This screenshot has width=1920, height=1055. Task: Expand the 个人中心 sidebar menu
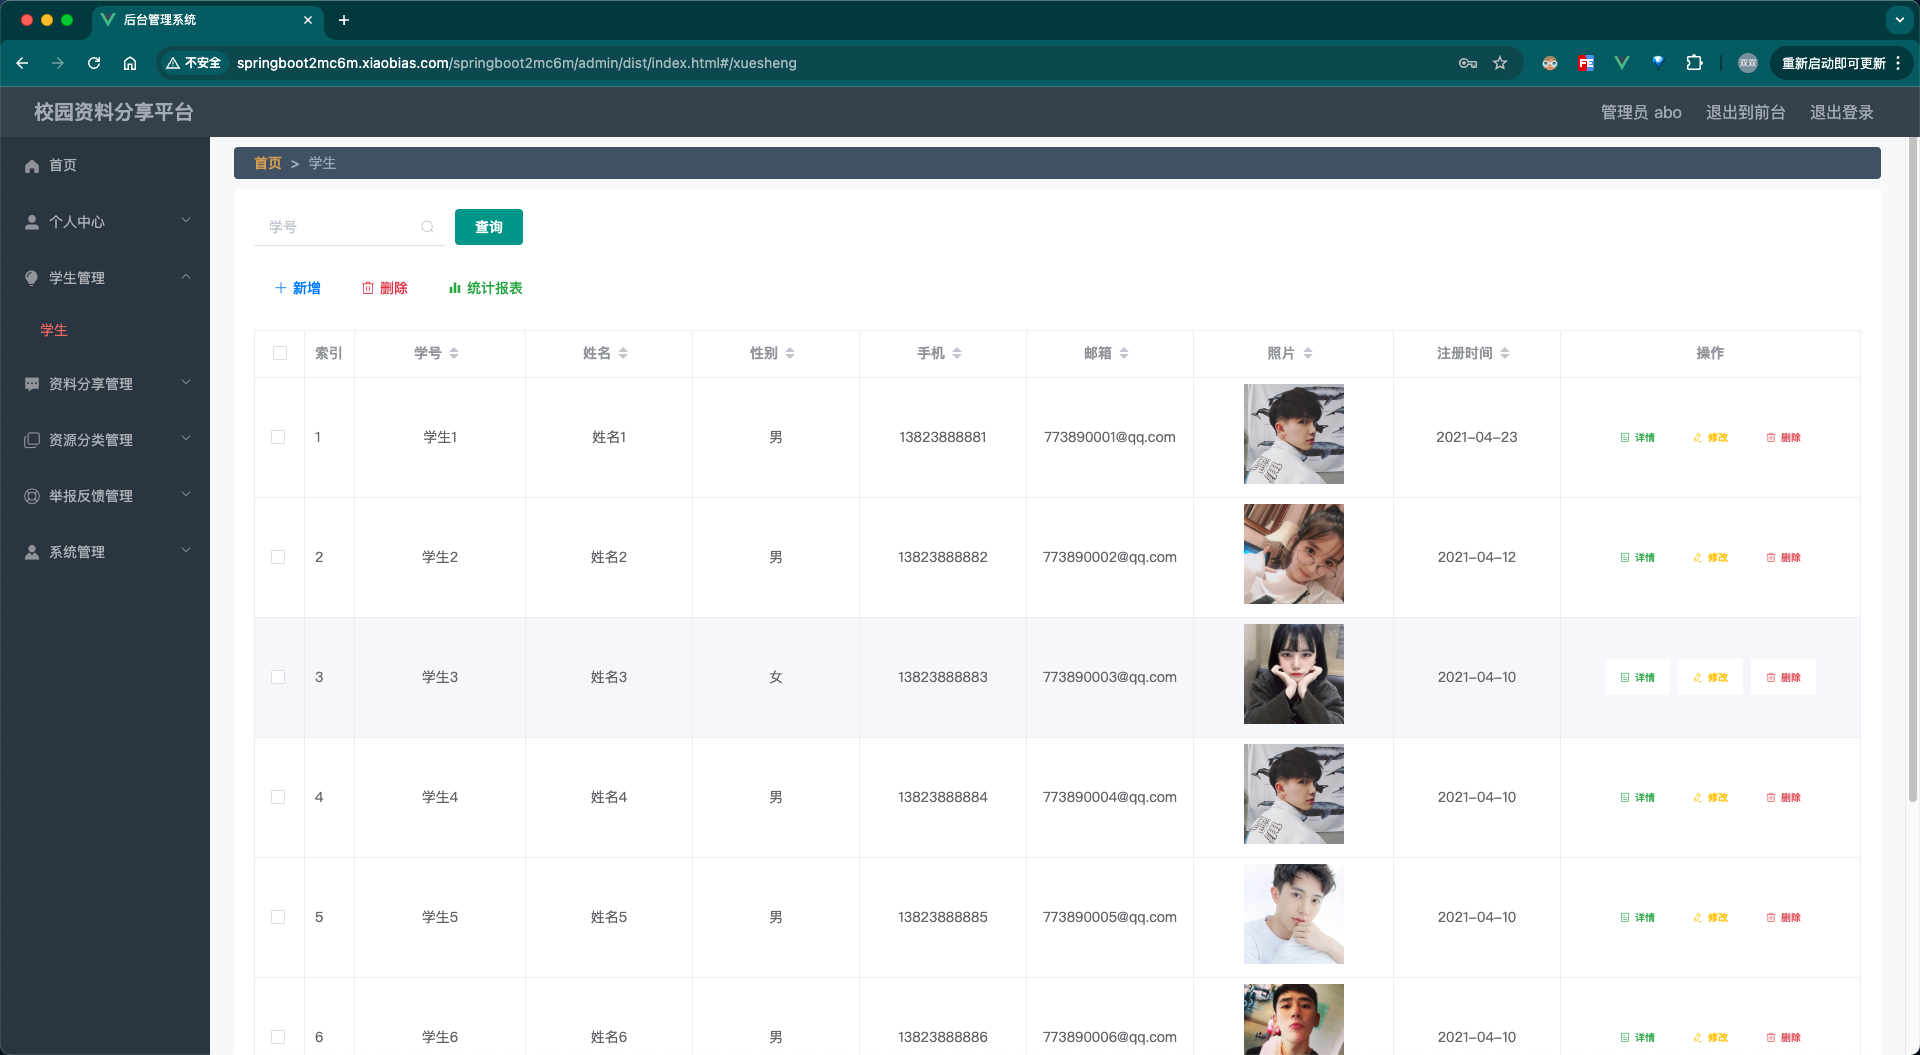(x=105, y=222)
